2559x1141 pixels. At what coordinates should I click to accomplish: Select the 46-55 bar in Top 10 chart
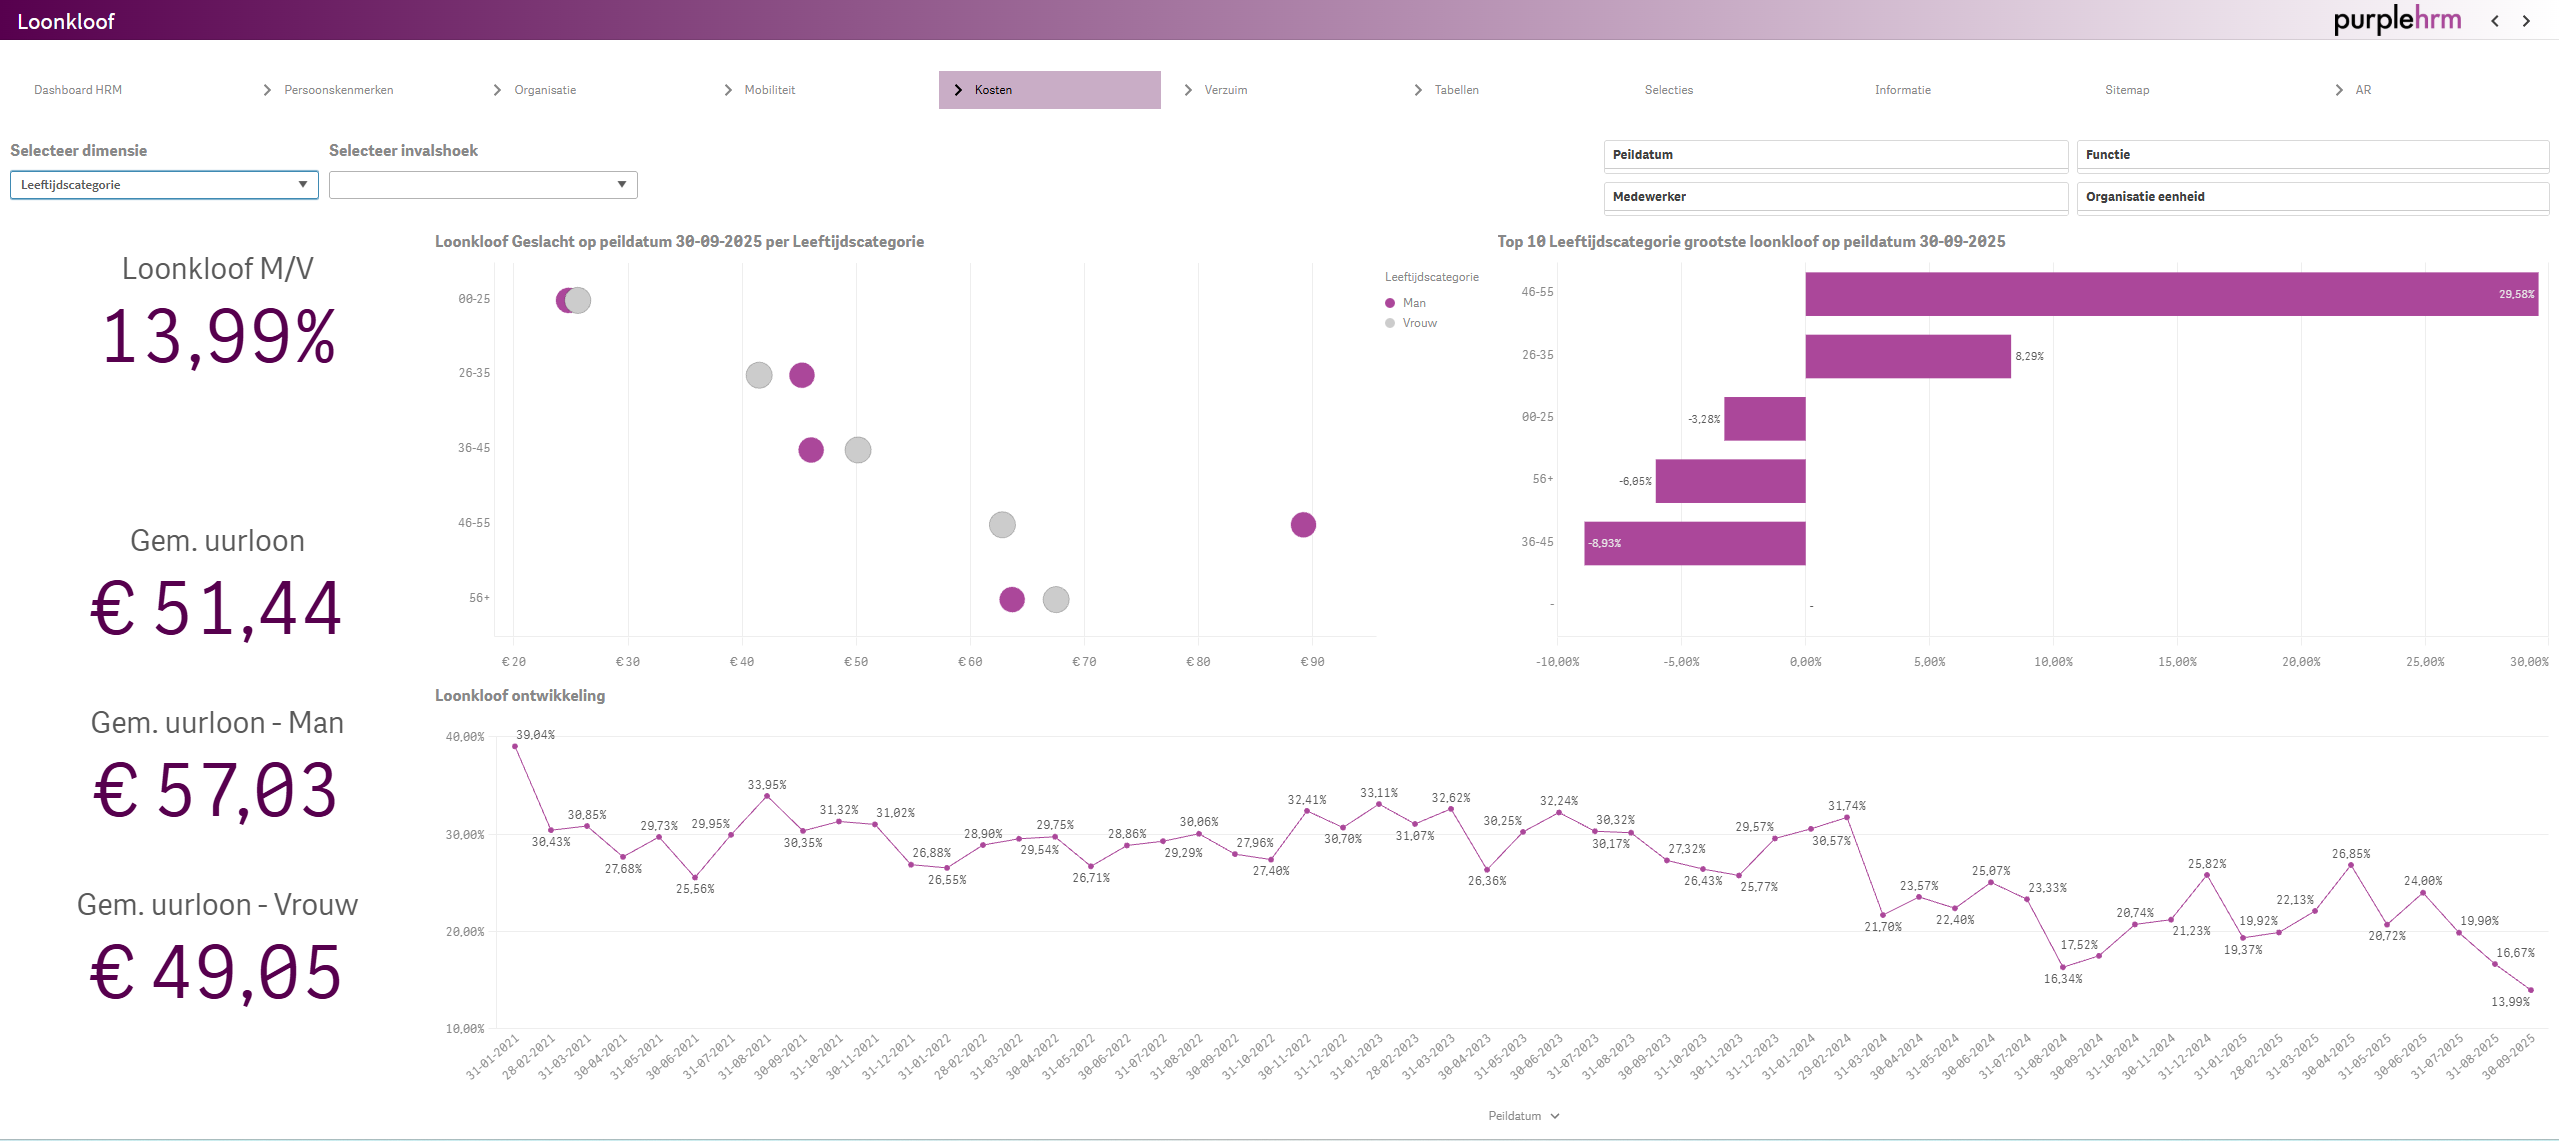pyautogui.click(x=2170, y=294)
